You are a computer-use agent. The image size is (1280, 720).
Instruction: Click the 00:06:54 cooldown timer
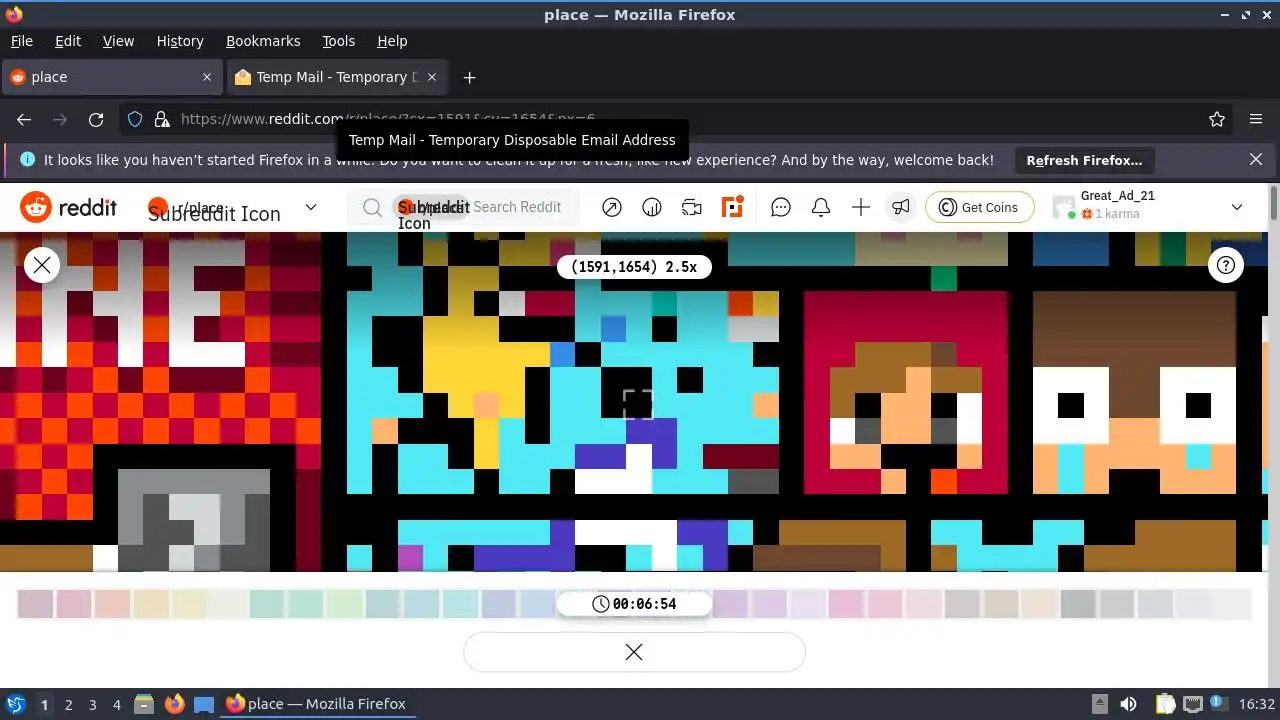click(x=634, y=604)
